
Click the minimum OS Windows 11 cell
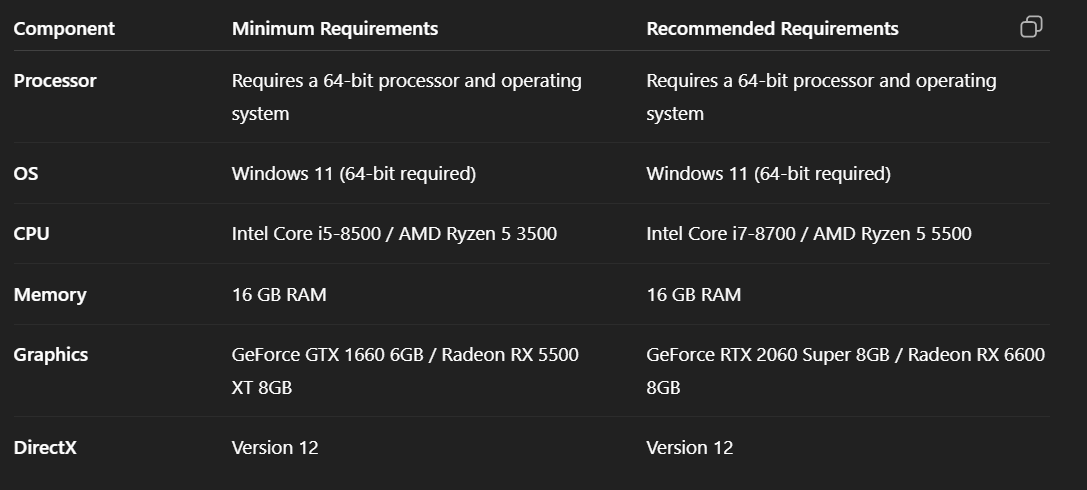(x=353, y=174)
